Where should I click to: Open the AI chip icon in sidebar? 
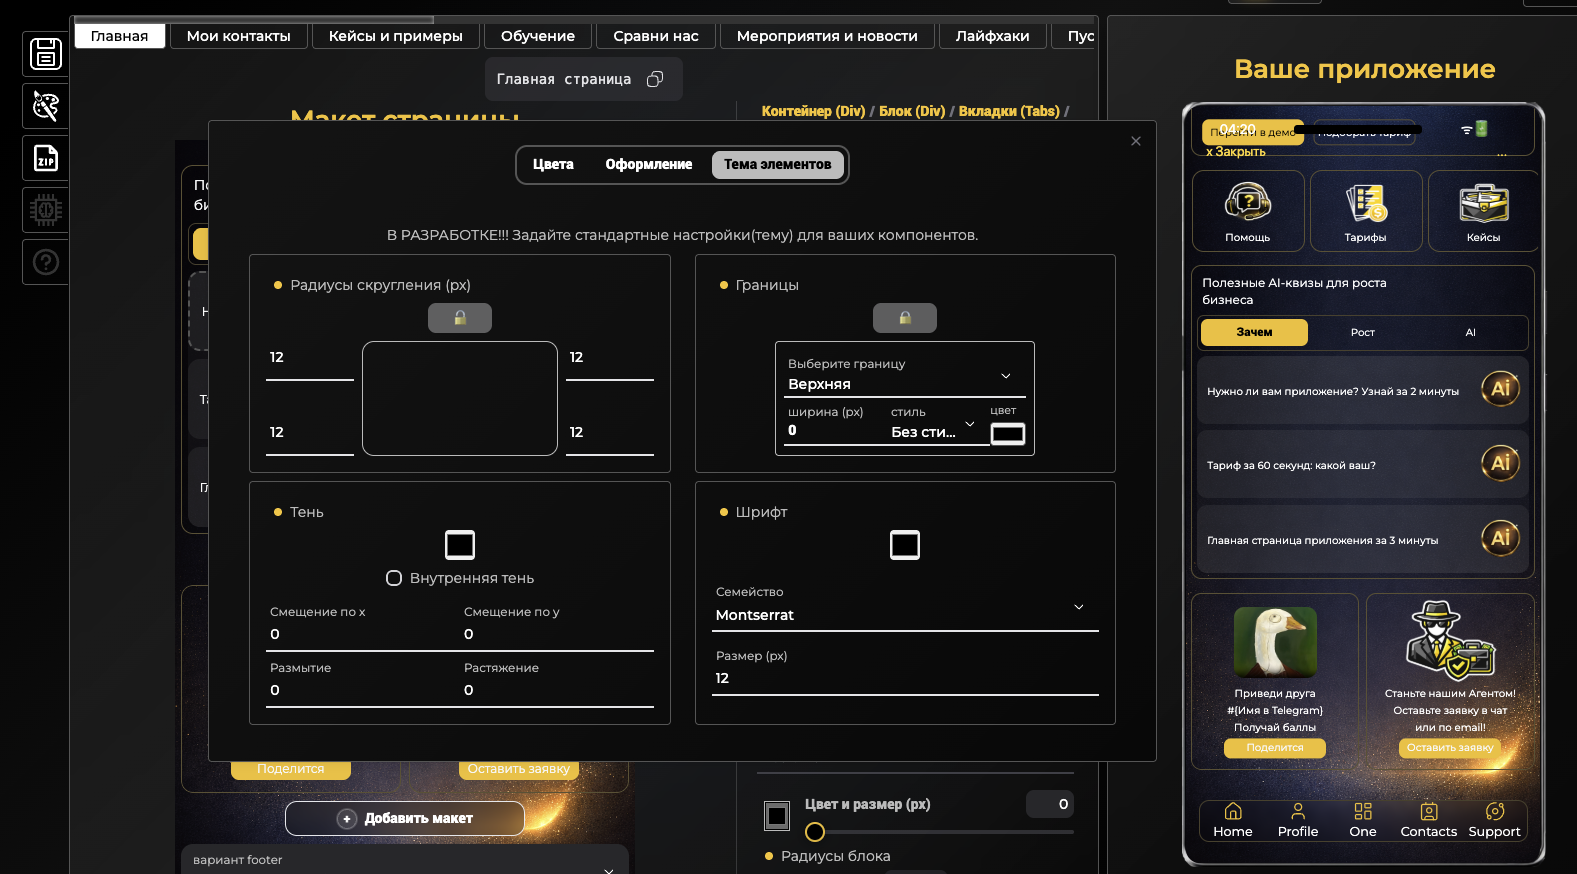pos(46,210)
